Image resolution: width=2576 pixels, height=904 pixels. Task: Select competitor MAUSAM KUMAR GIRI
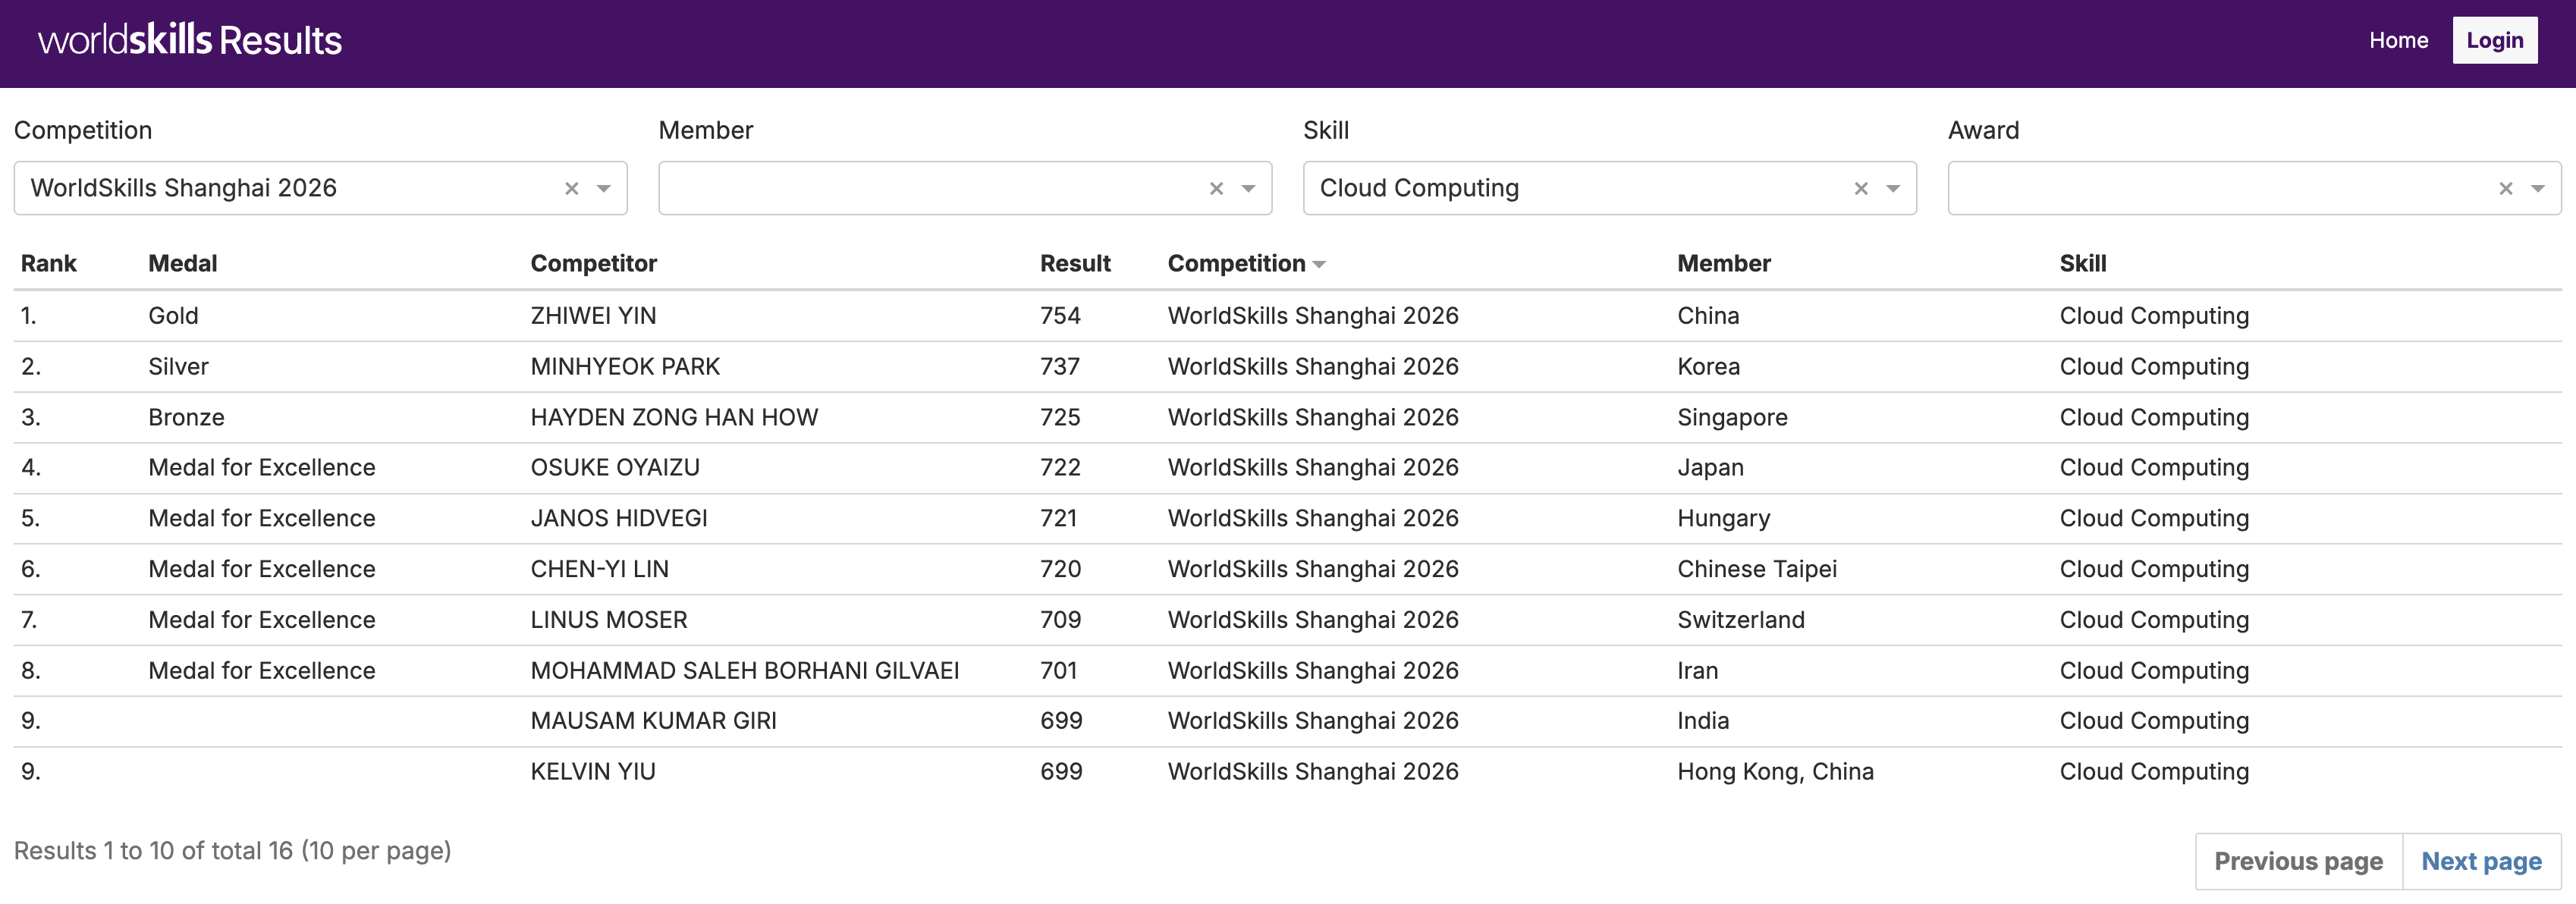pos(654,721)
